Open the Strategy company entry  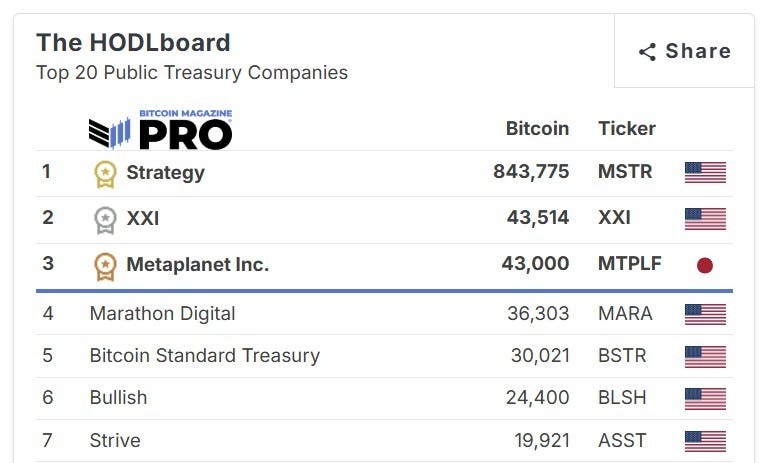165,173
